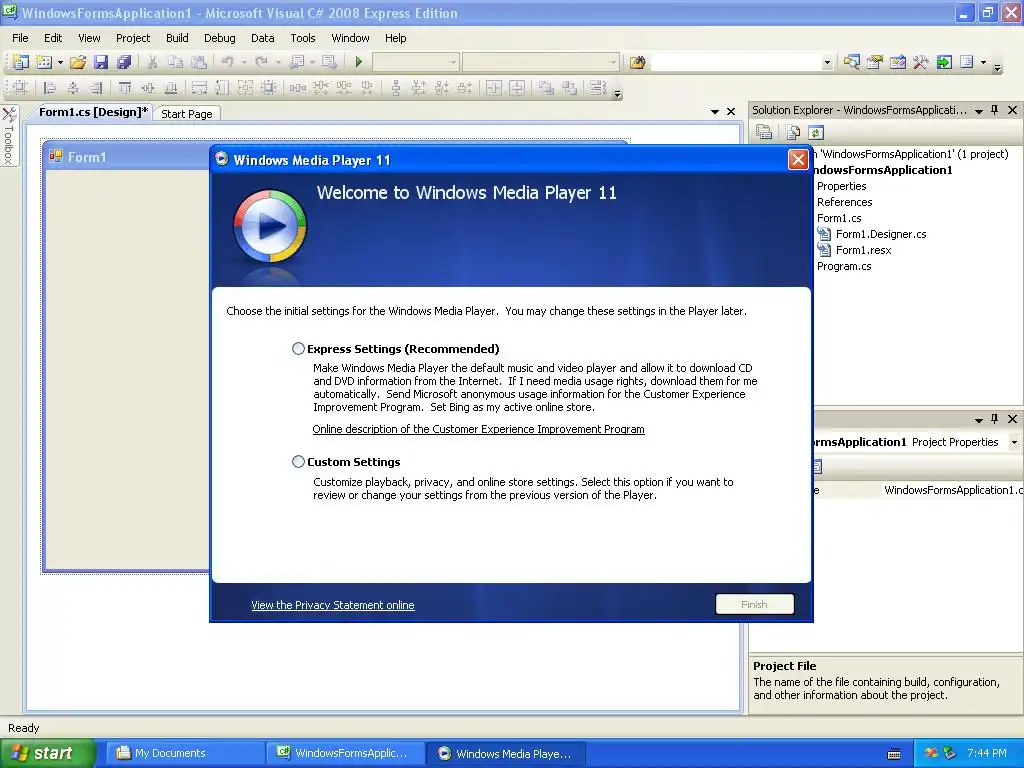Select References node in Solution Explorer
1024x768 pixels.
tap(844, 202)
